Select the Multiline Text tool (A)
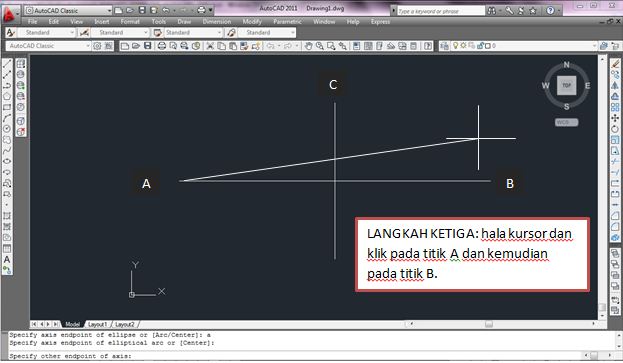This screenshot has width=623, height=363. (x=7, y=259)
